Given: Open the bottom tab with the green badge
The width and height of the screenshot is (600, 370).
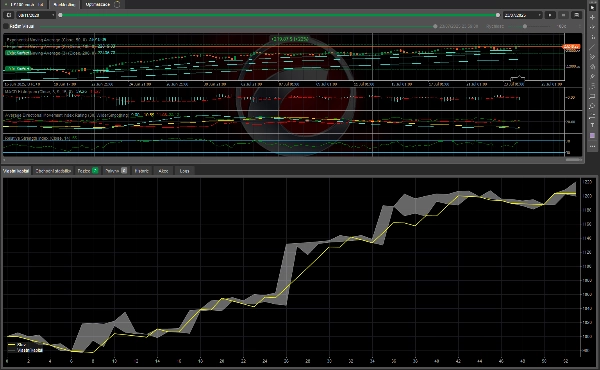Looking at the screenshot, I should coord(88,171).
